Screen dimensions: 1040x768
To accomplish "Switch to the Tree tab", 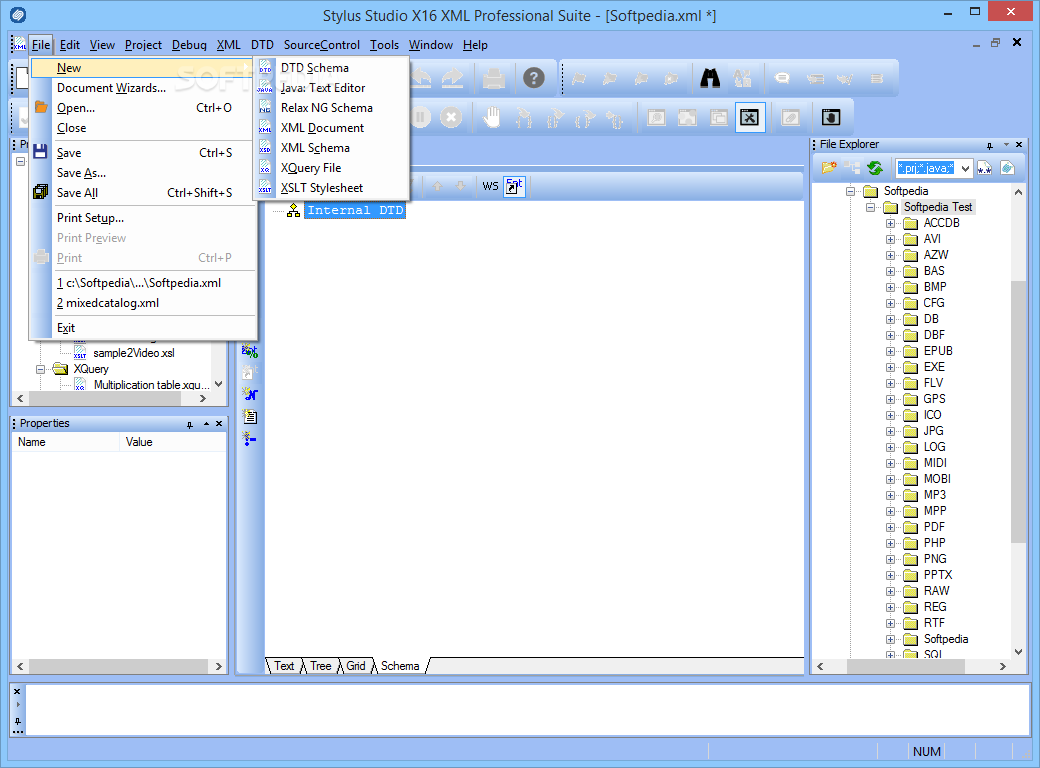I will [320, 666].
